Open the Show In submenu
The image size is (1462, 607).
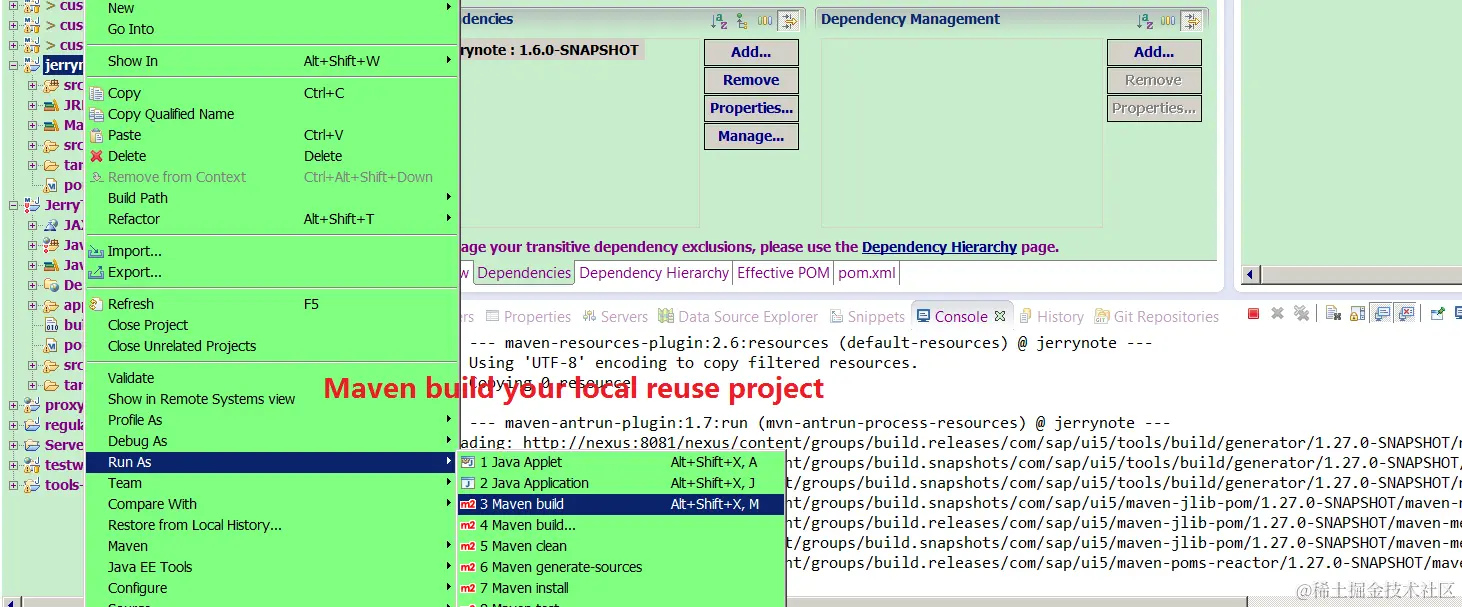tap(272, 61)
